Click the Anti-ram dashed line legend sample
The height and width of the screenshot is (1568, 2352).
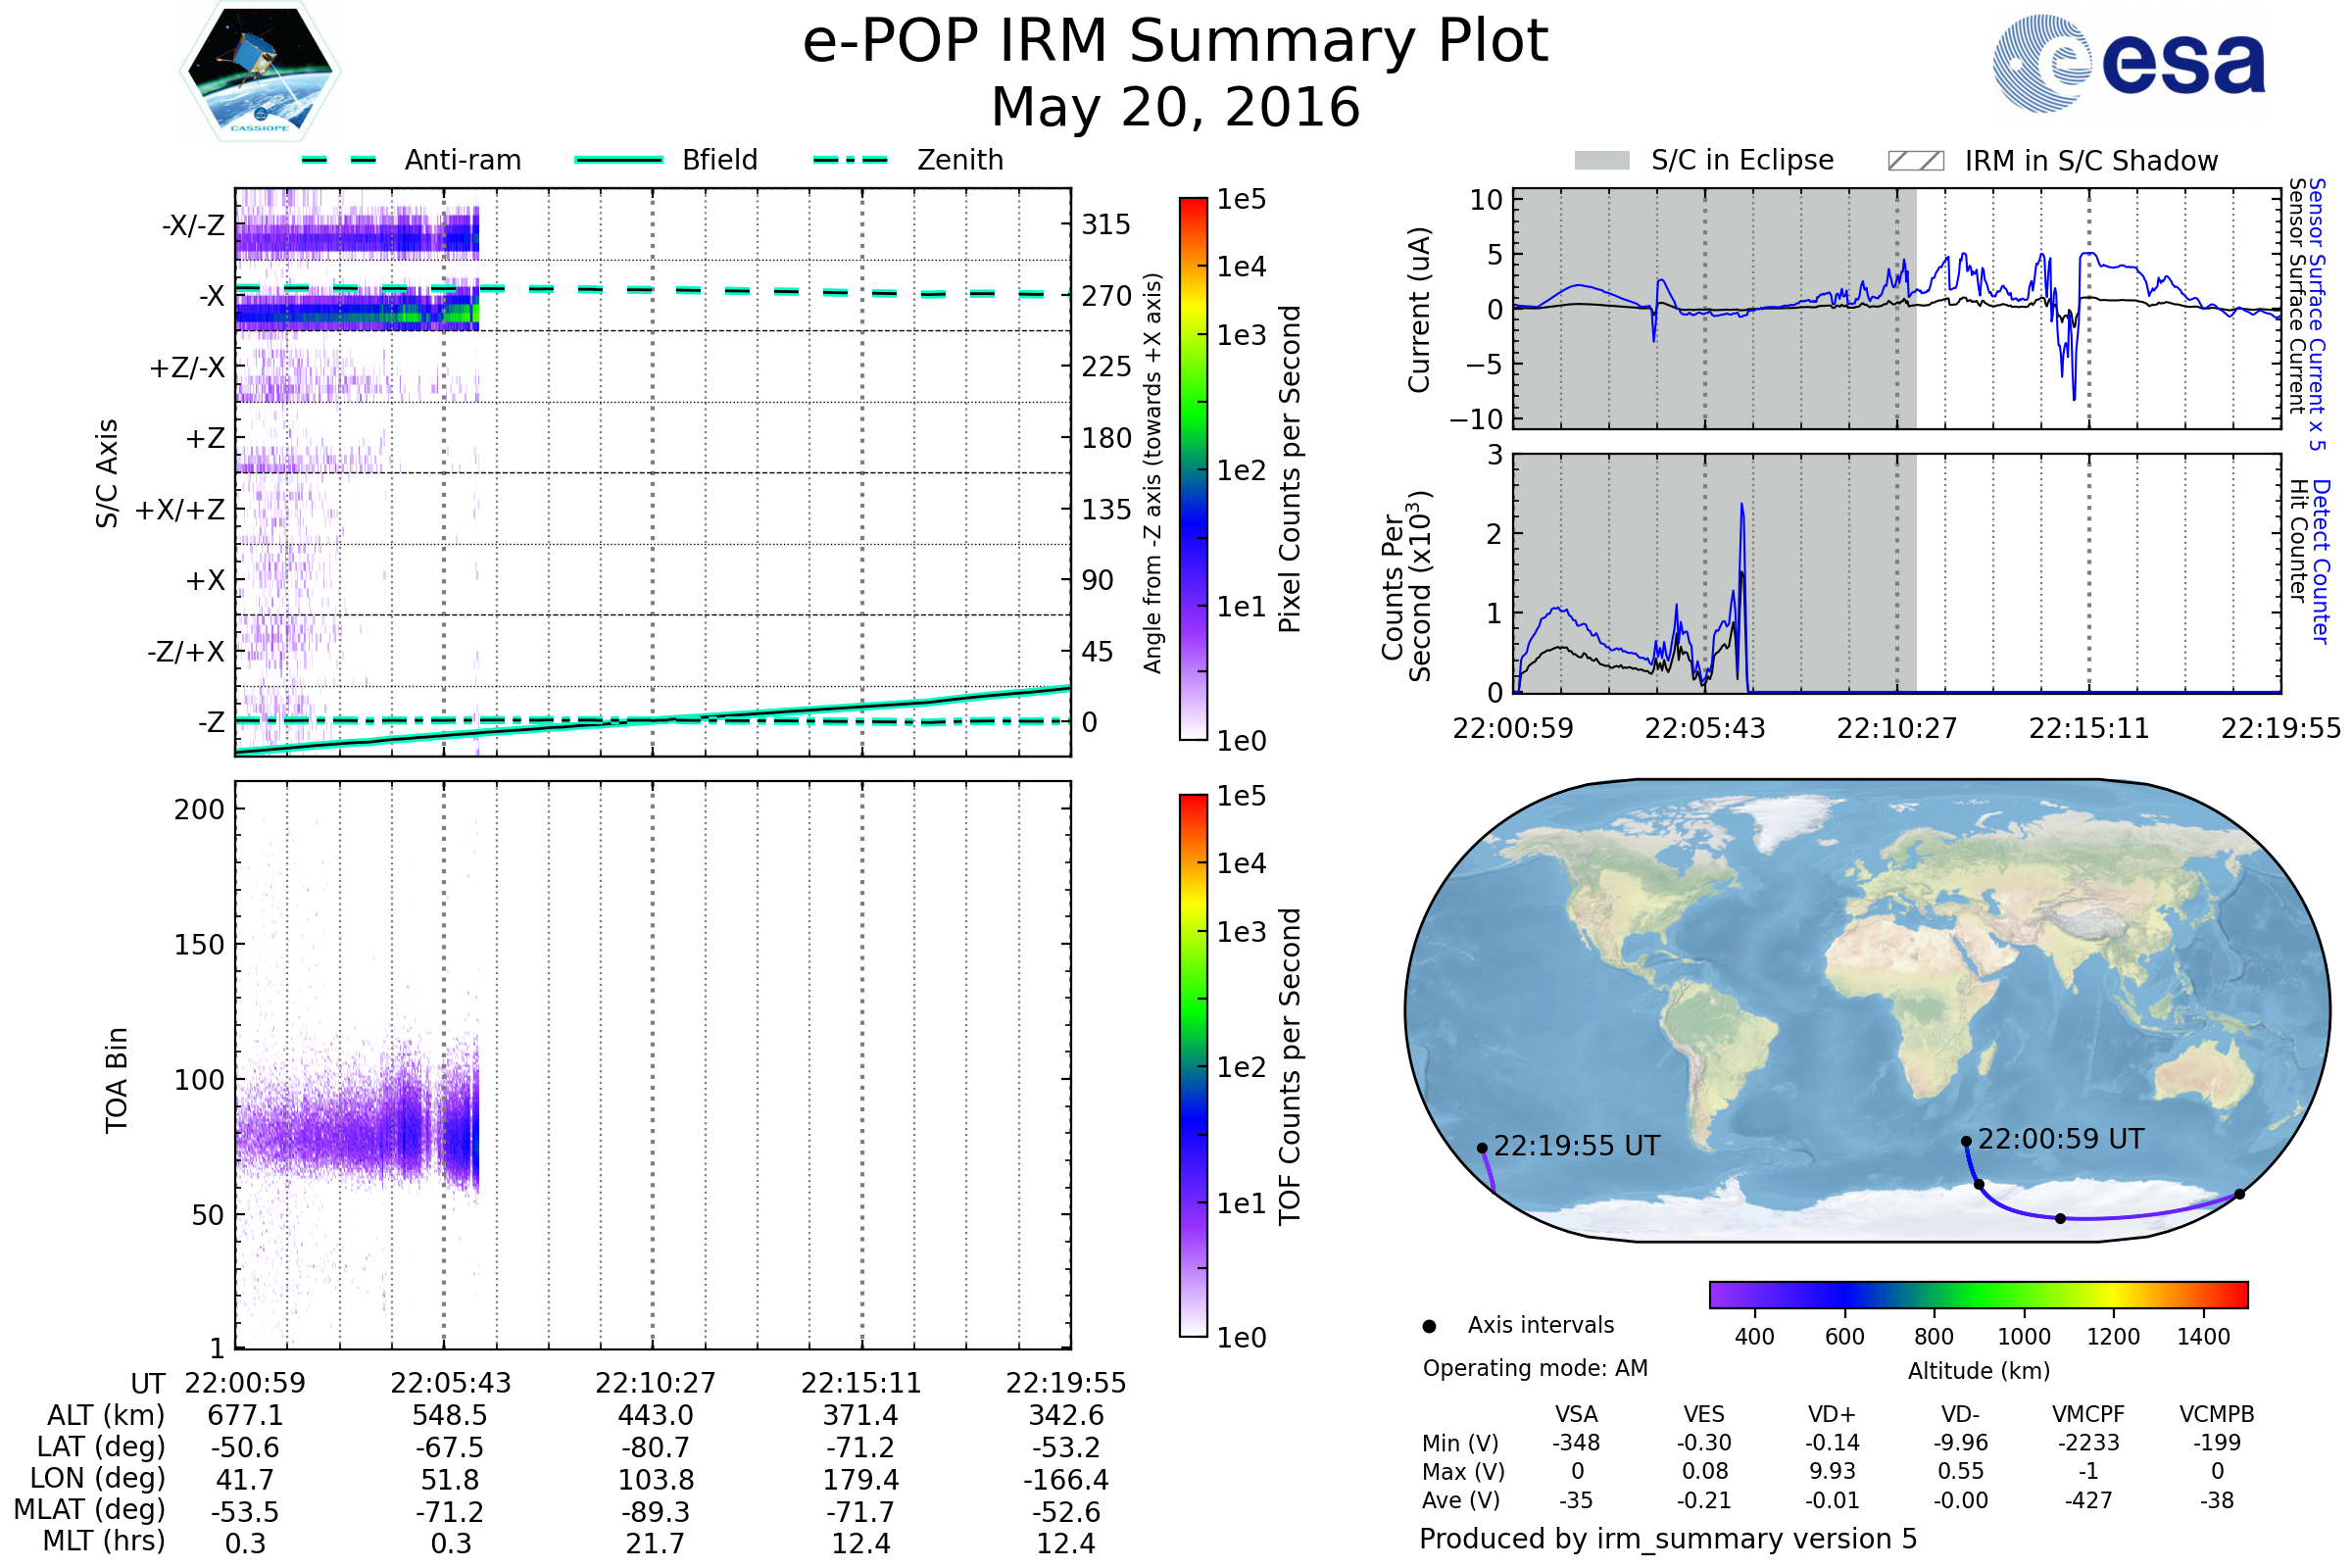pos(339,160)
